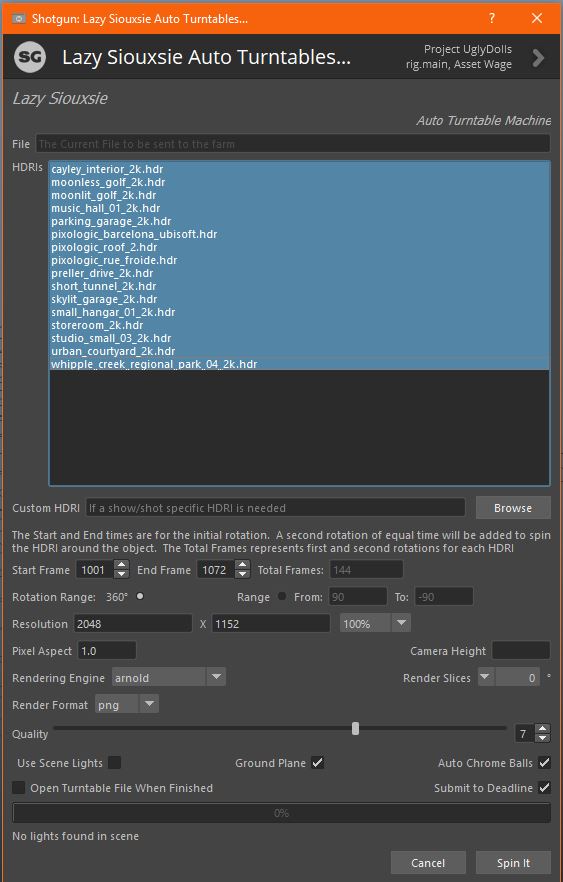
Task: Click the Custom HDRI input field
Action: tap(276, 507)
